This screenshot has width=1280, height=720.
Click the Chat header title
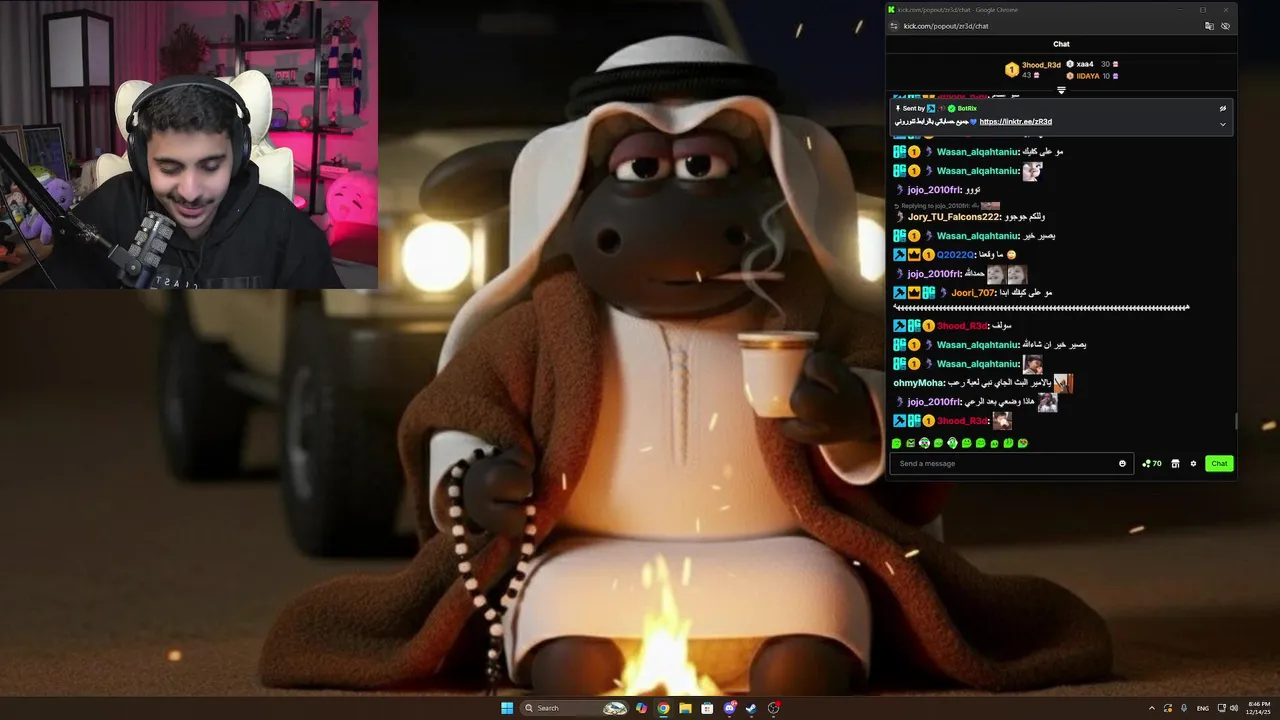[1061, 44]
